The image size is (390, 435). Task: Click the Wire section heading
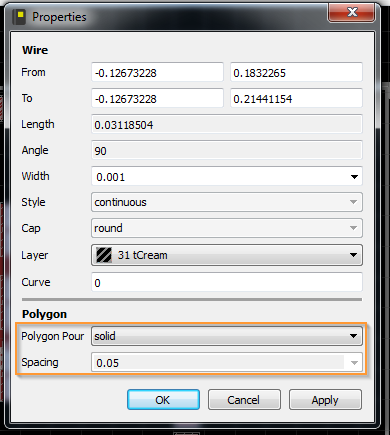(x=35, y=50)
